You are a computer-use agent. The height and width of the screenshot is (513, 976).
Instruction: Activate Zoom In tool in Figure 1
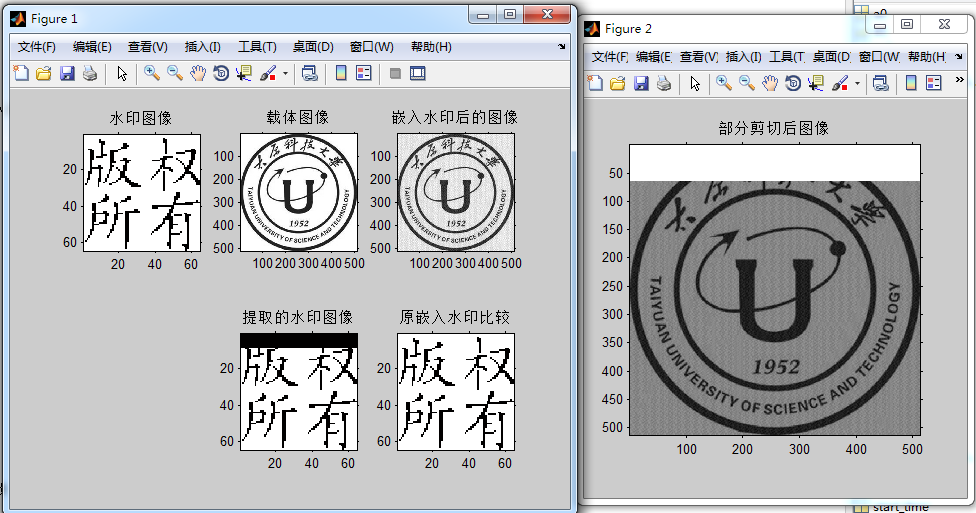point(151,73)
